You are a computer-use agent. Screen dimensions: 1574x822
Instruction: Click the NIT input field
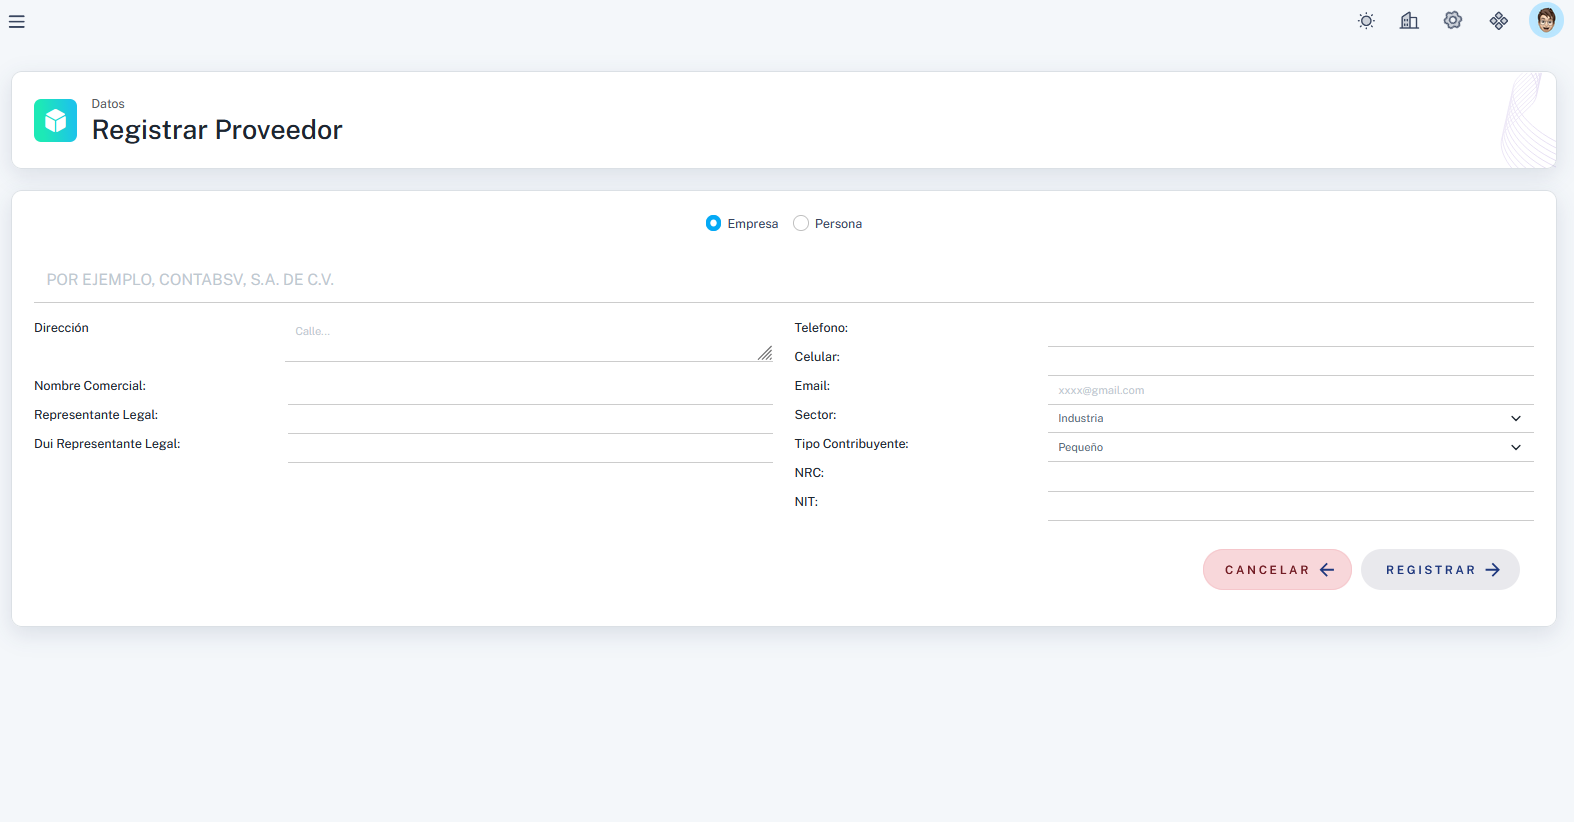pos(1290,506)
